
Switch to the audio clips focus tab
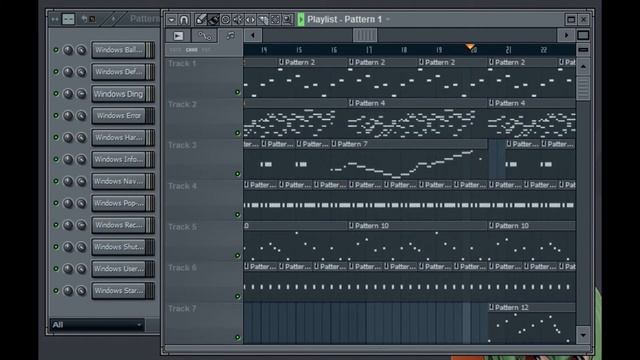click(x=178, y=36)
